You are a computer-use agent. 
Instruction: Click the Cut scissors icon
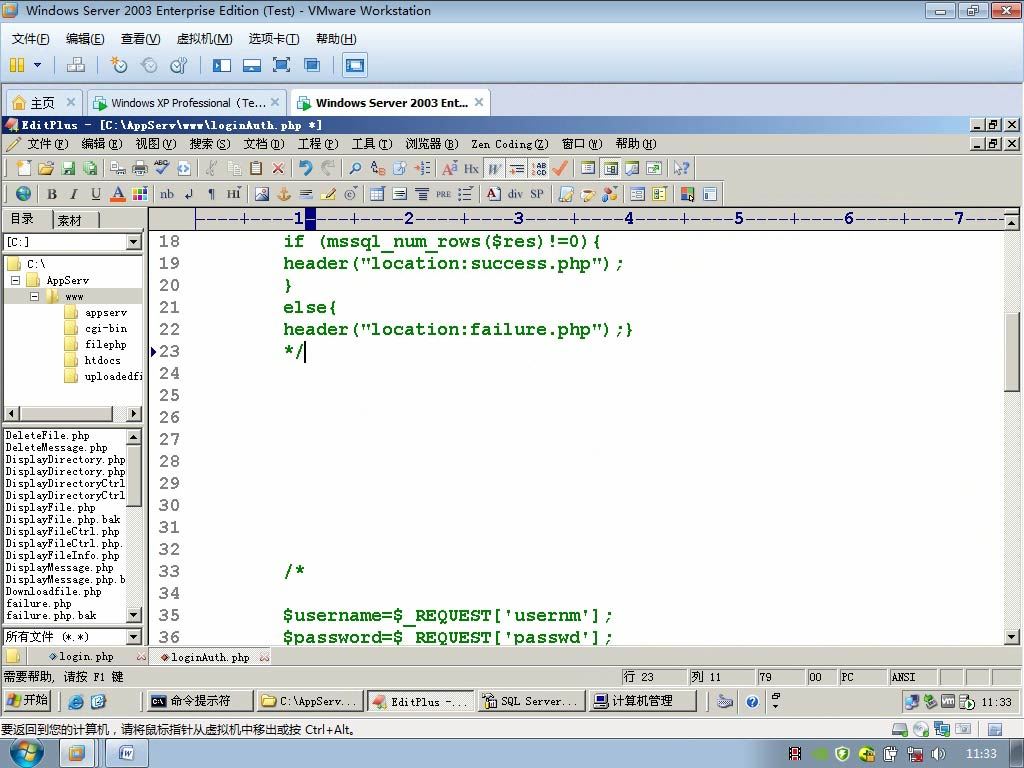(x=211, y=168)
